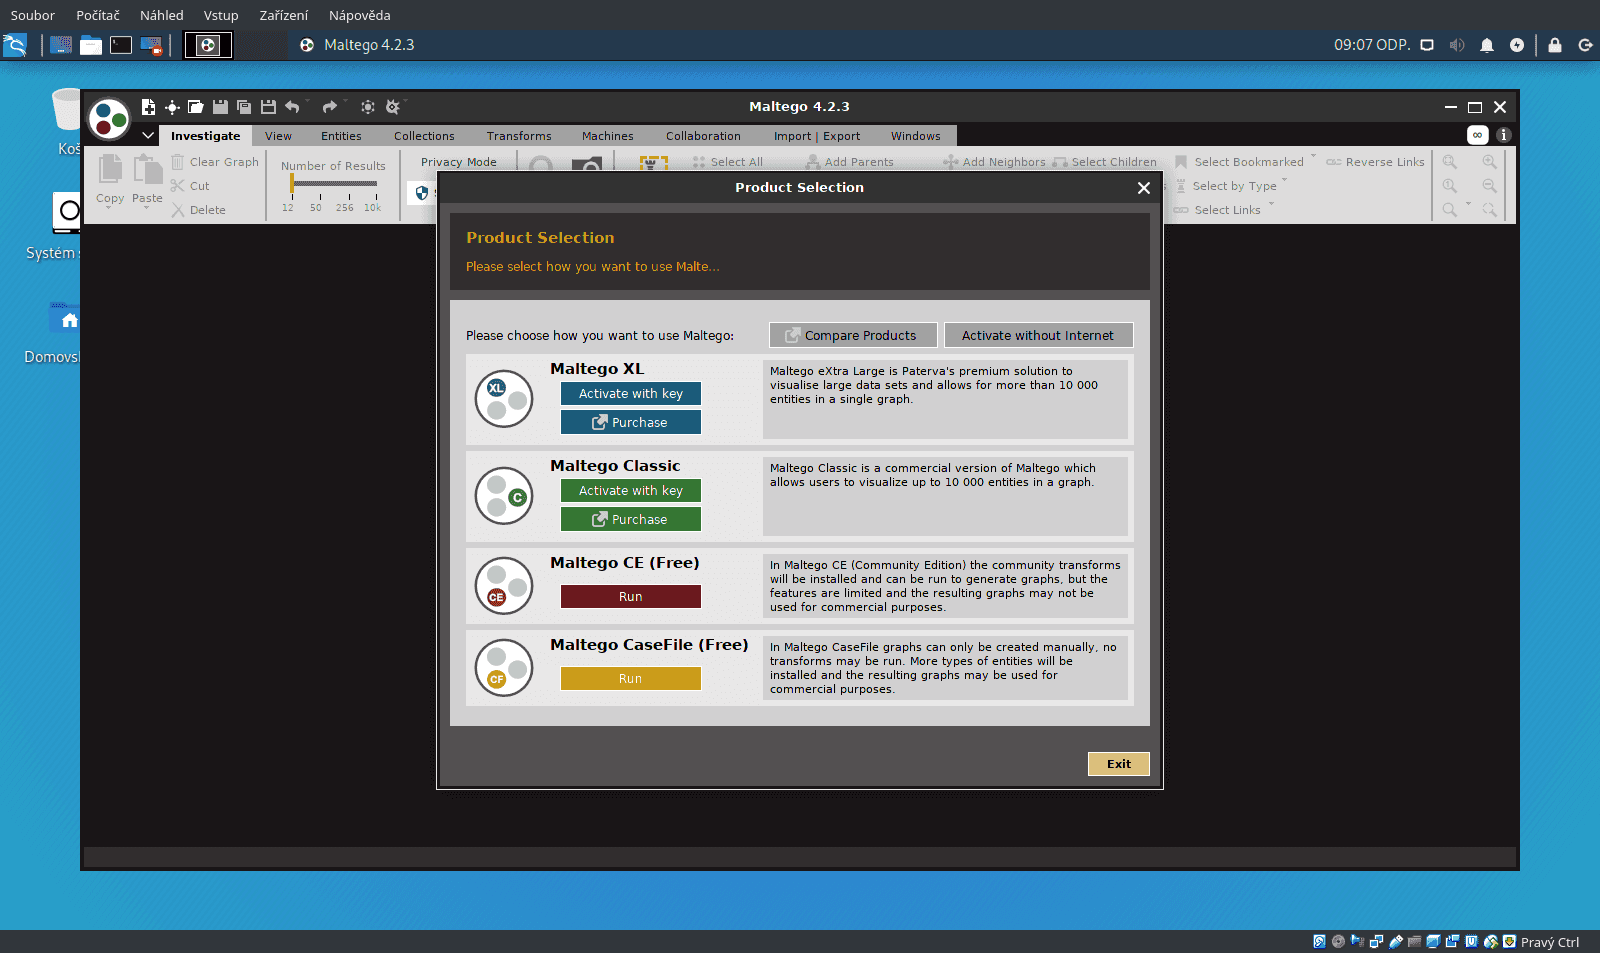
Task: Open the View ribbon tab
Action: pyautogui.click(x=279, y=136)
